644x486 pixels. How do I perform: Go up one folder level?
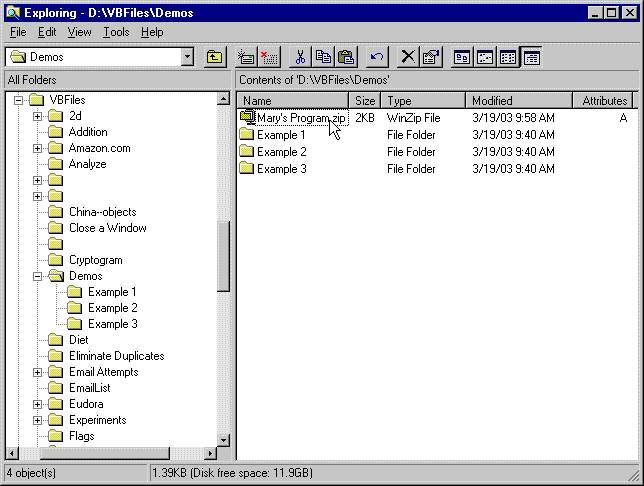click(214, 57)
